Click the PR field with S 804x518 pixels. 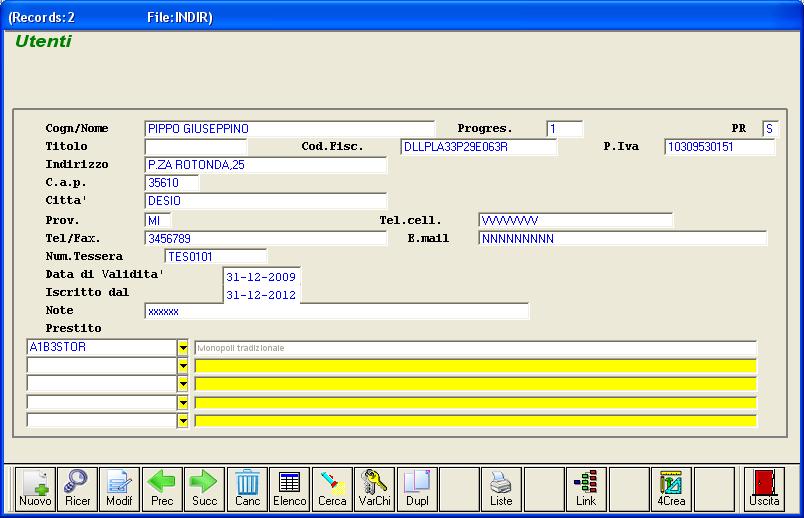(771, 129)
